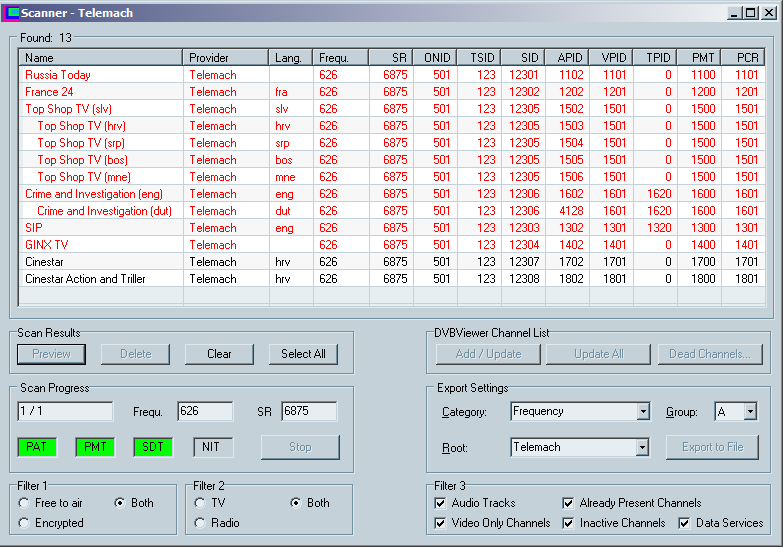This screenshot has width=783, height=547.
Task: Select Crime and Investigation (eng) row
Action: (x=392, y=194)
